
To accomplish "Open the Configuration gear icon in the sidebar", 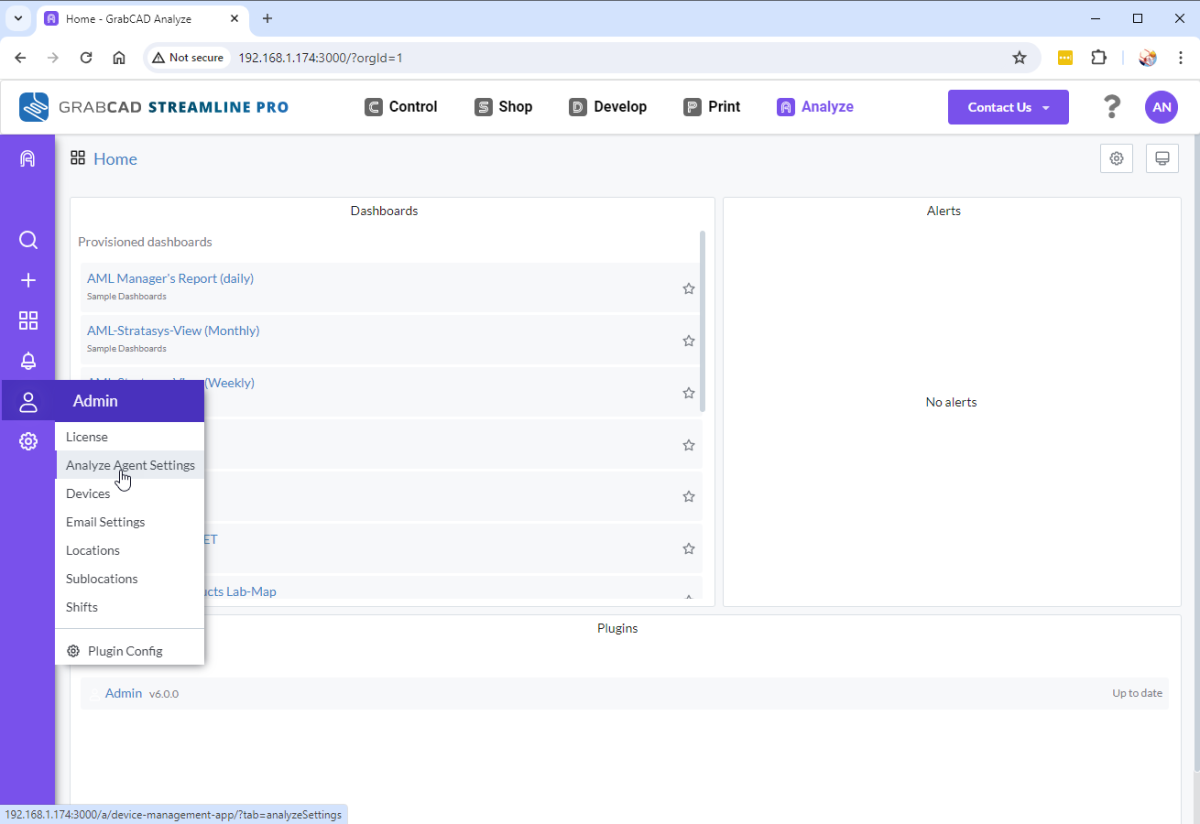I will tap(28, 441).
